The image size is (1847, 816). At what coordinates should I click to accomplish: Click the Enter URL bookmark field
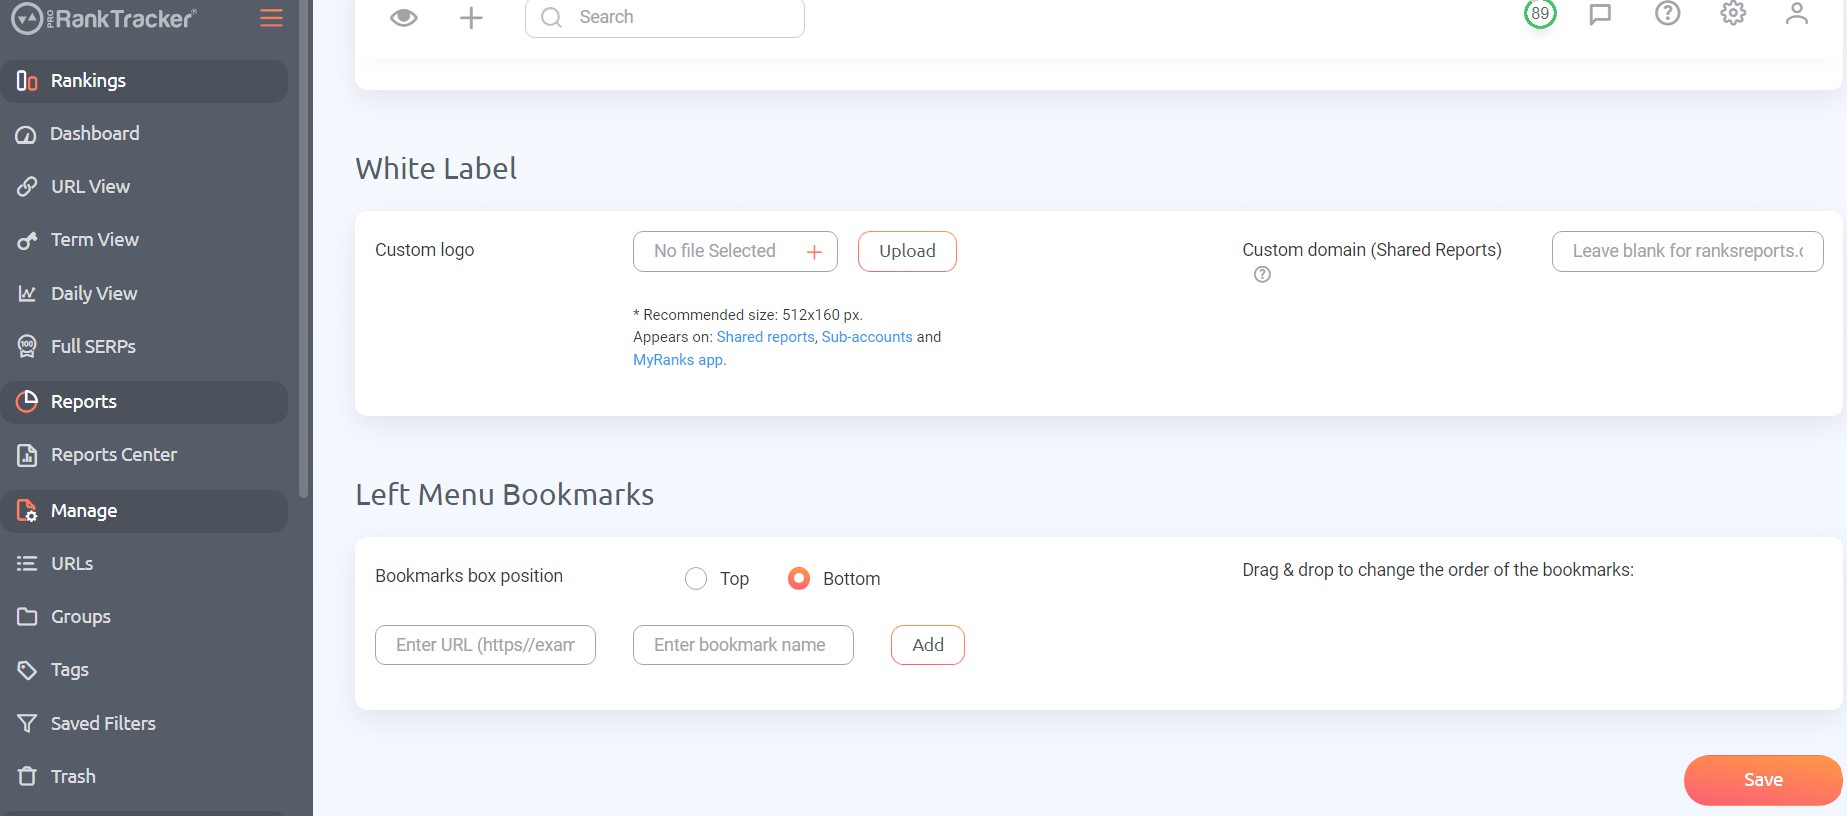(485, 645)
